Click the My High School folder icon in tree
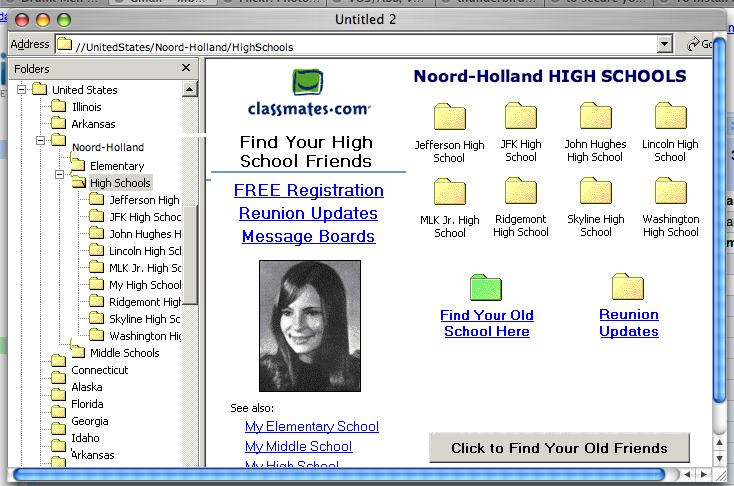This screenshot has width=734, height=486. pyautogui.click(x=96, y=284)
